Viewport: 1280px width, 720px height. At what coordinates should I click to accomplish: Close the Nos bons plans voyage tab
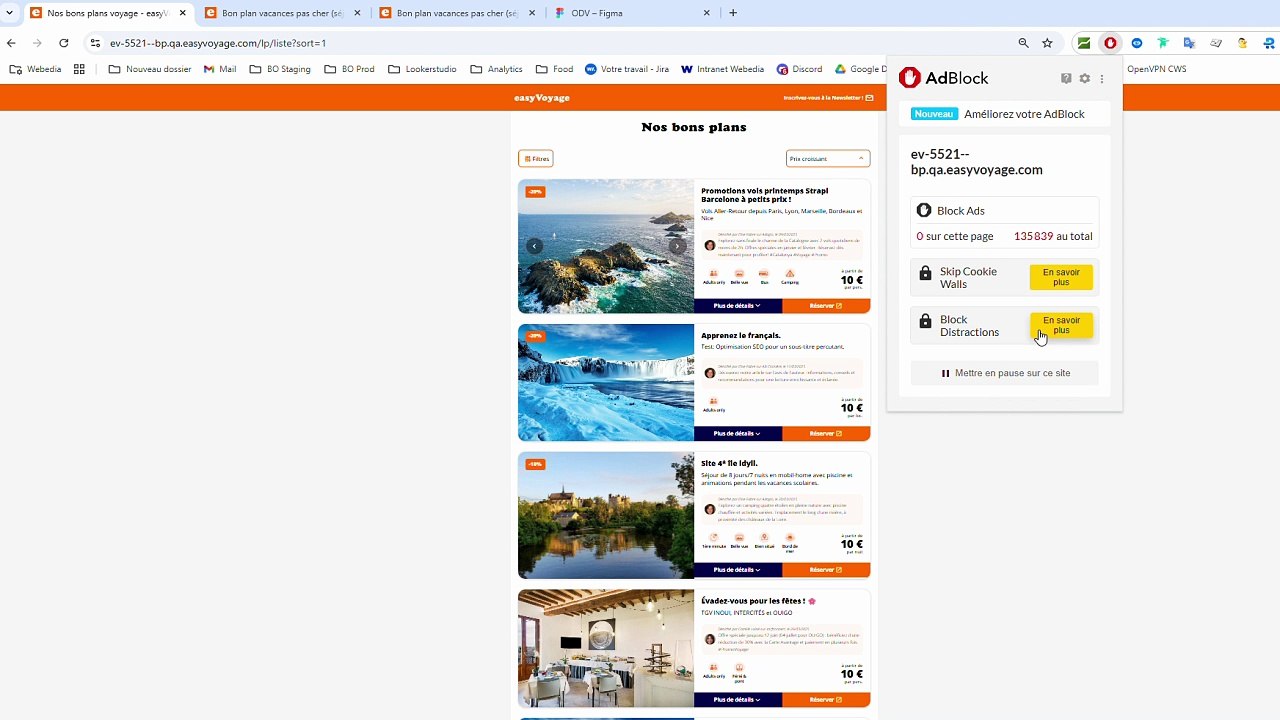click(x=183, y=13)
